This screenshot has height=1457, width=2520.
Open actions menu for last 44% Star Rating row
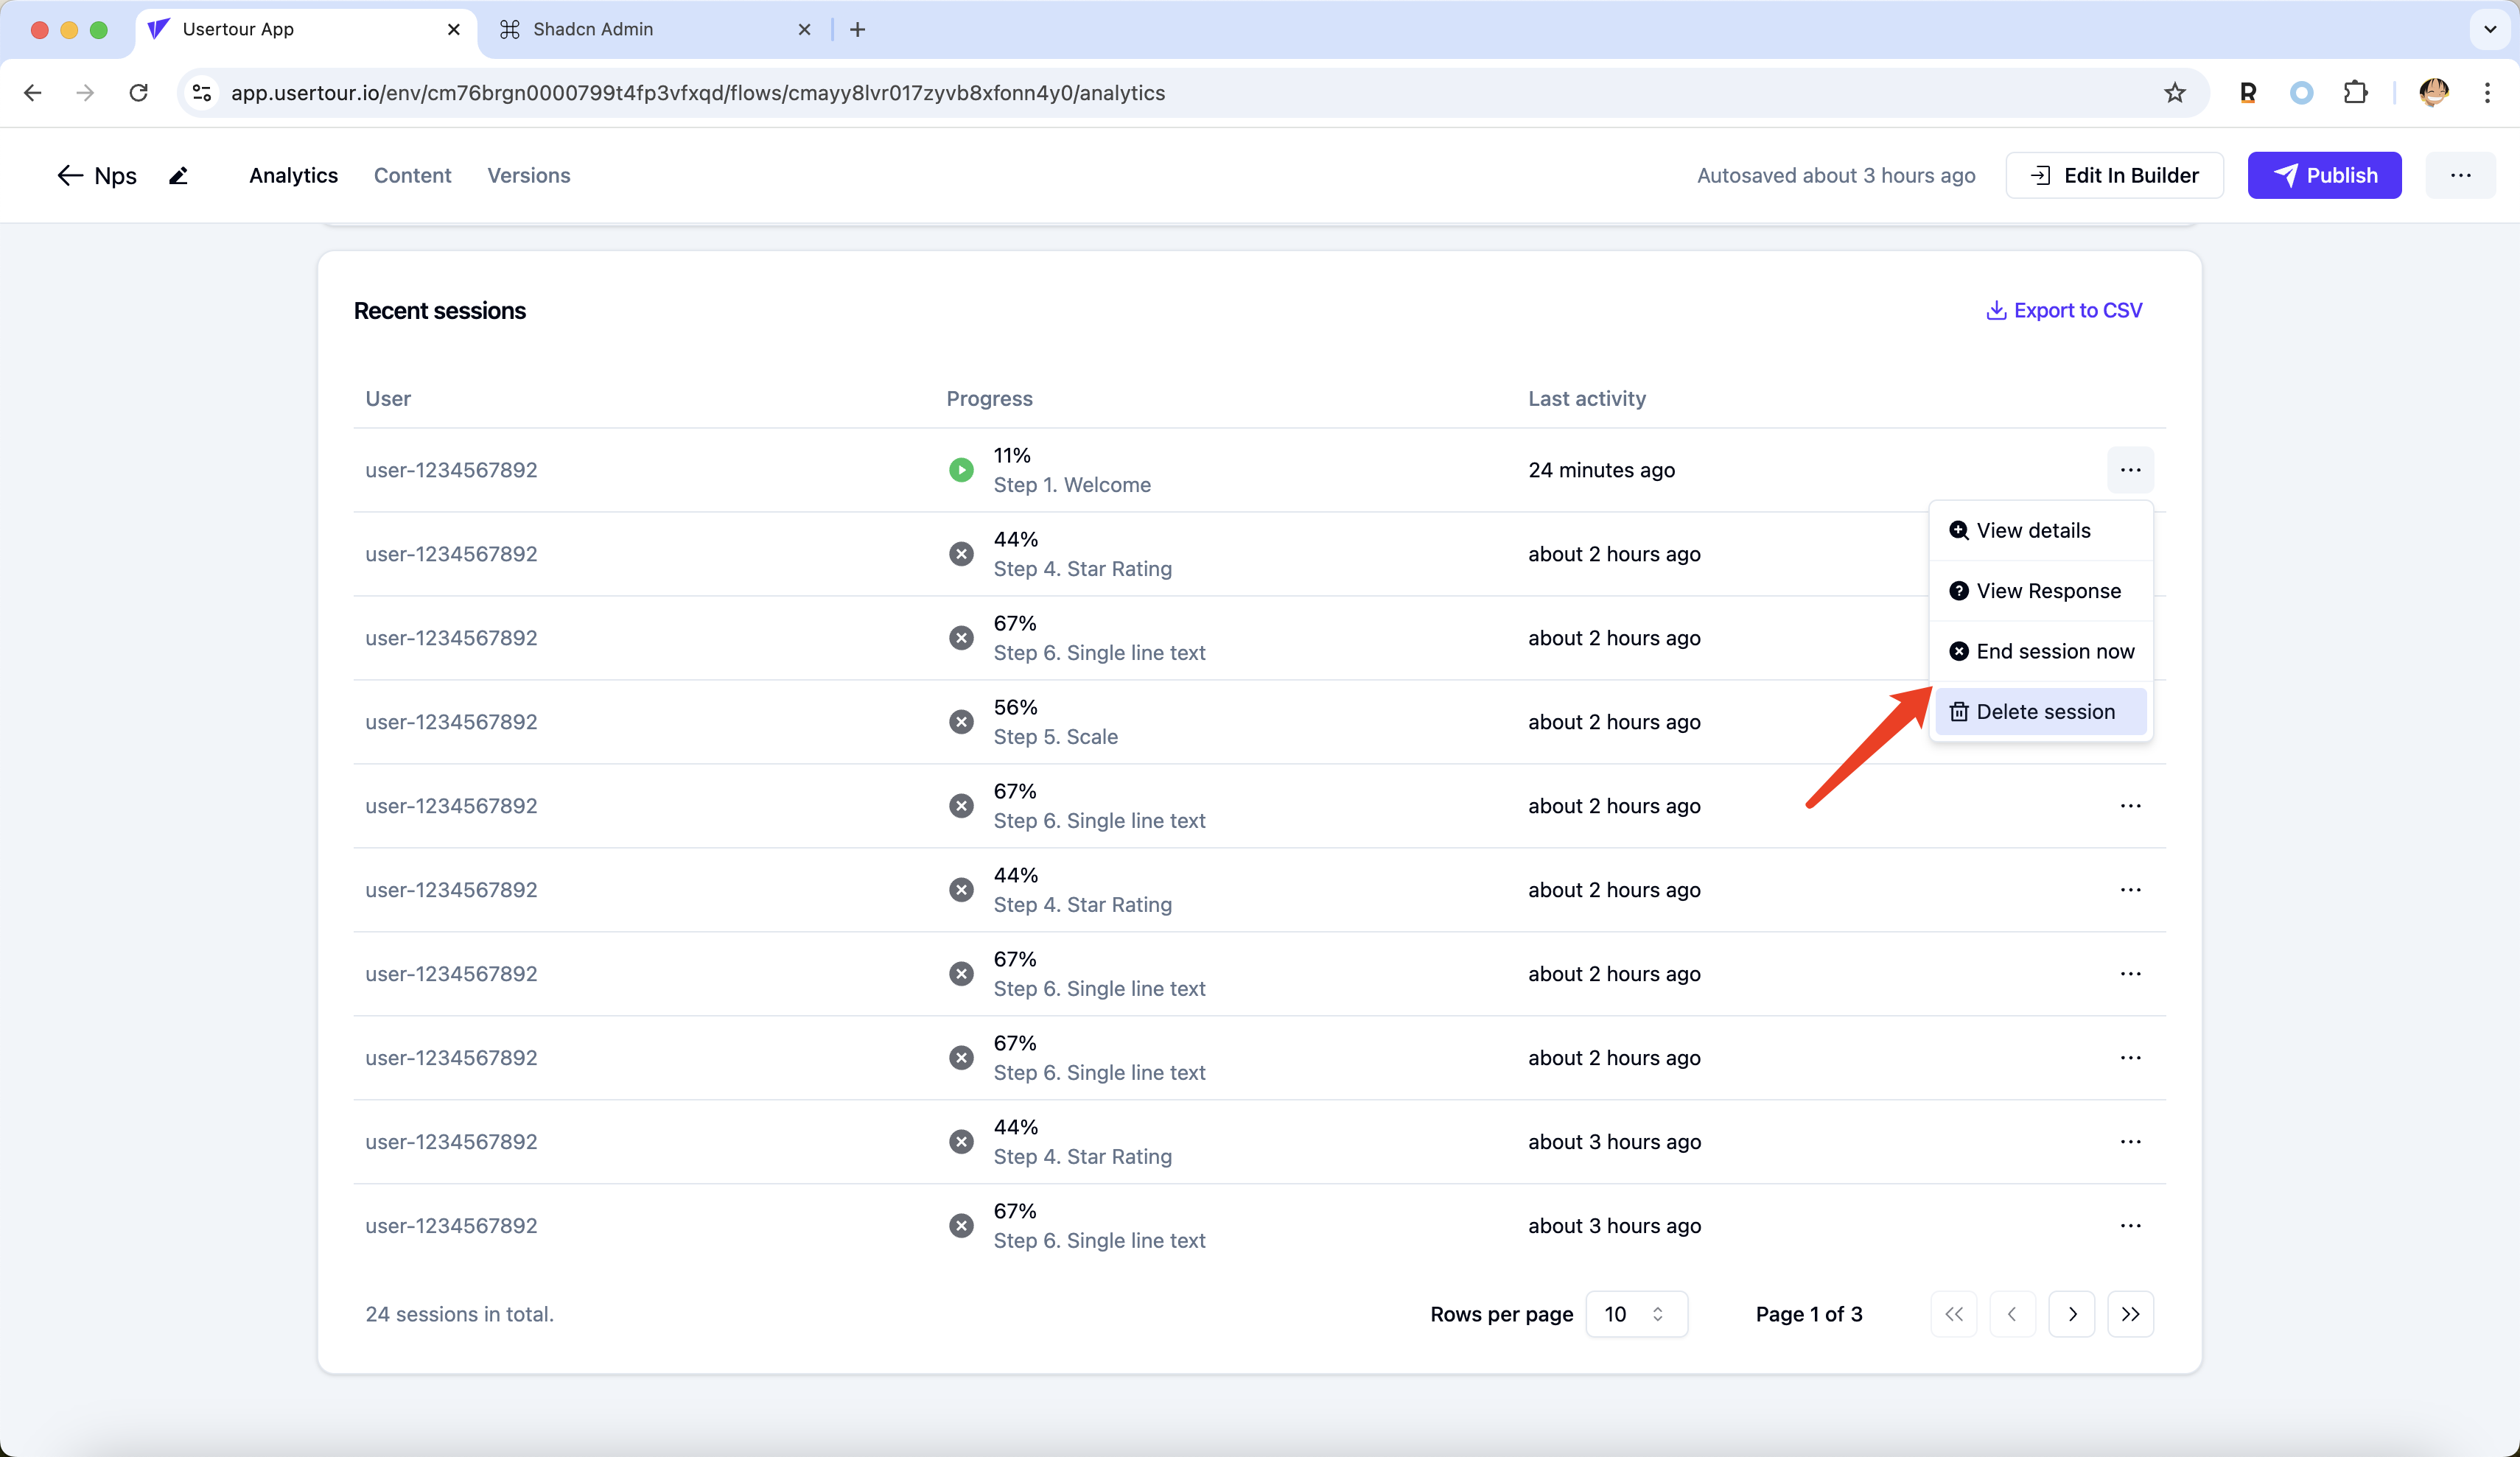pyautogui.click(x=2130, y=1142)
